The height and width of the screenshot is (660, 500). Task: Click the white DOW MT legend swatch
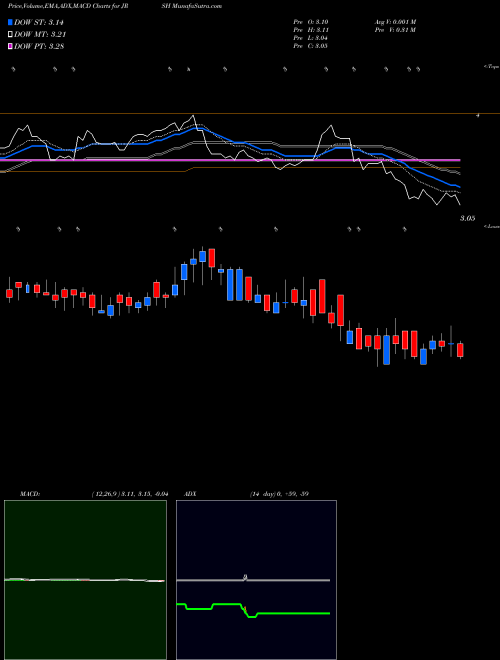click(10, 34)
